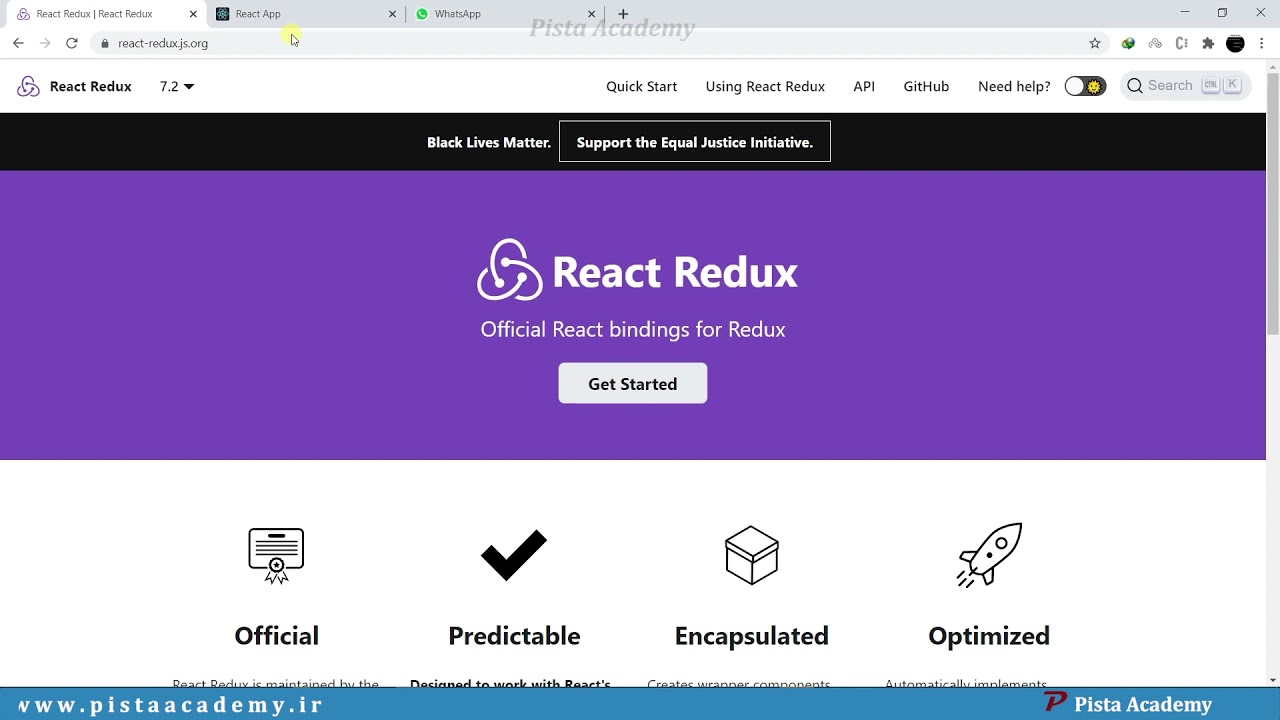Open the grey linked-circles extension icon
This screenshot has width=1280, height=720.
tap(1155, 43)
